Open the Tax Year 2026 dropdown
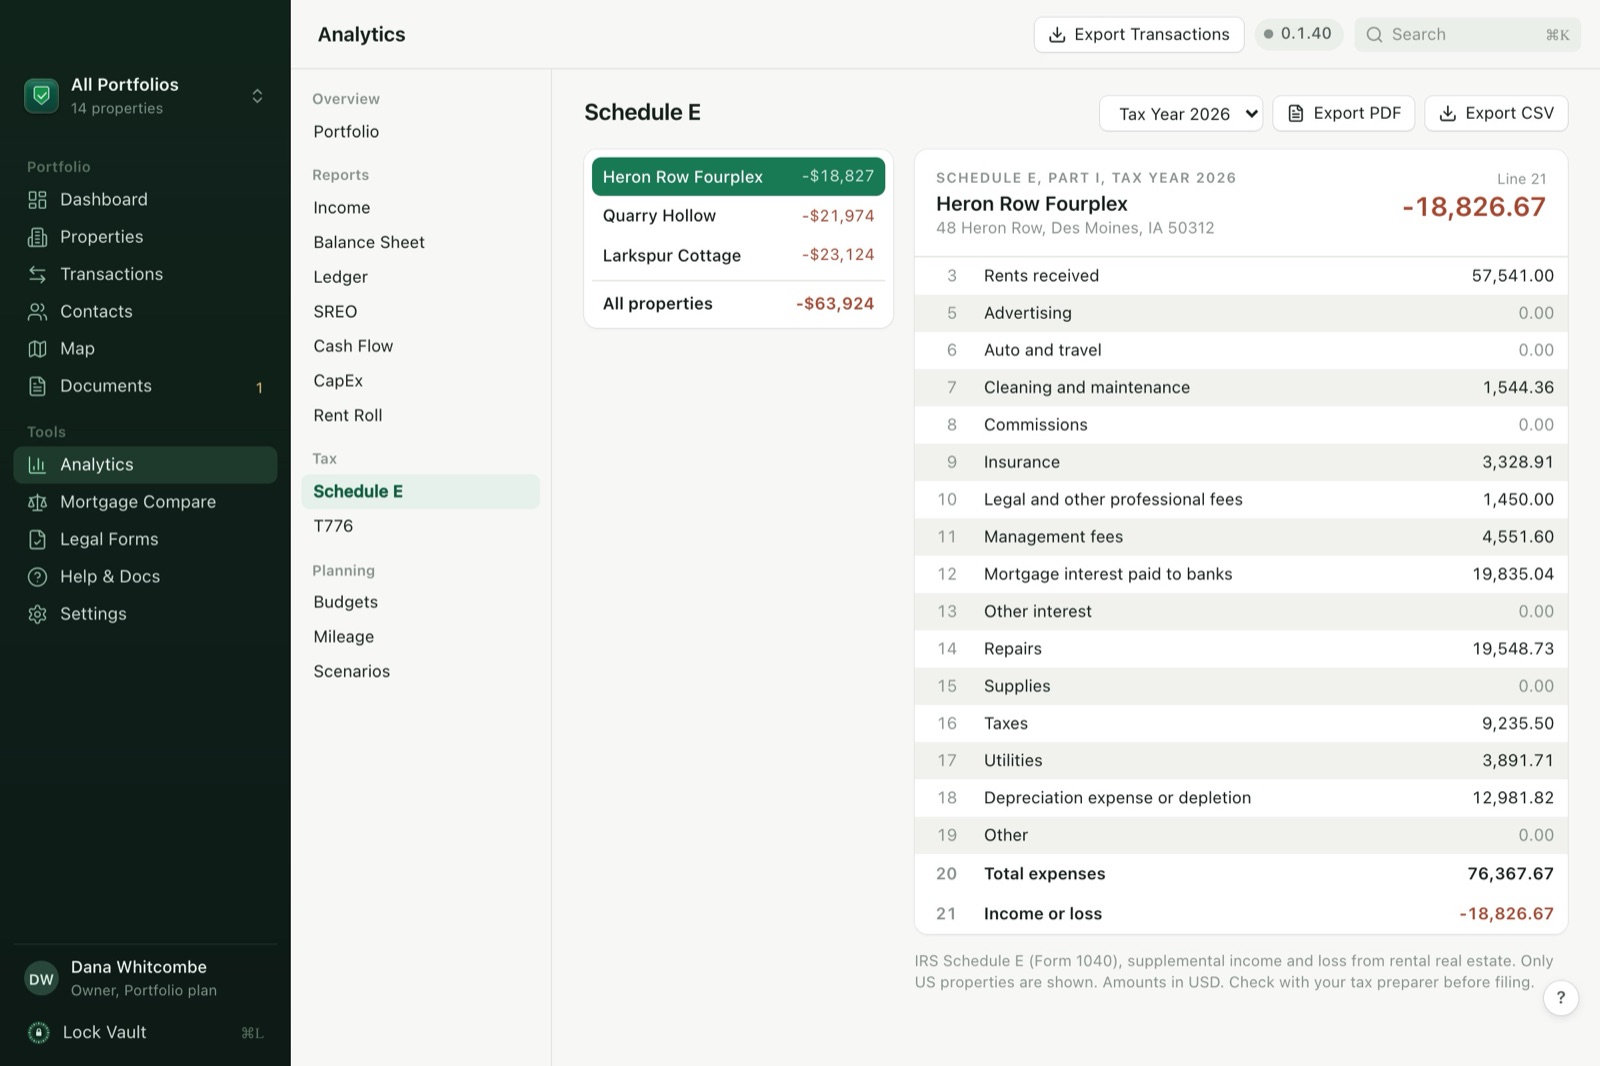The image size is (1600, 1066). [1181, 114]
